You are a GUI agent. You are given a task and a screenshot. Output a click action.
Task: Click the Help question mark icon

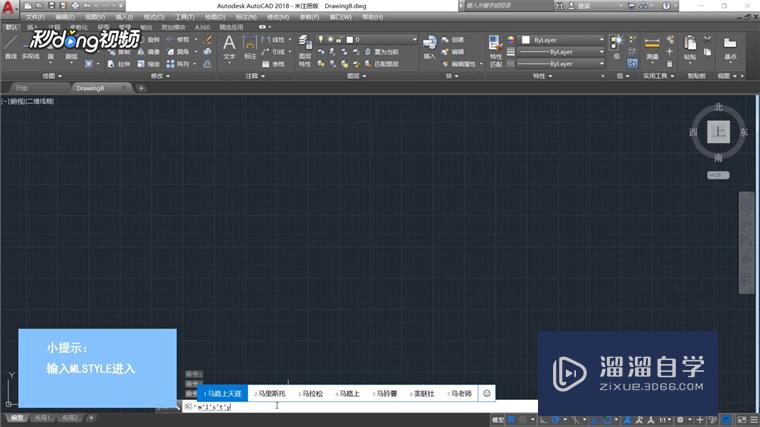666,6
